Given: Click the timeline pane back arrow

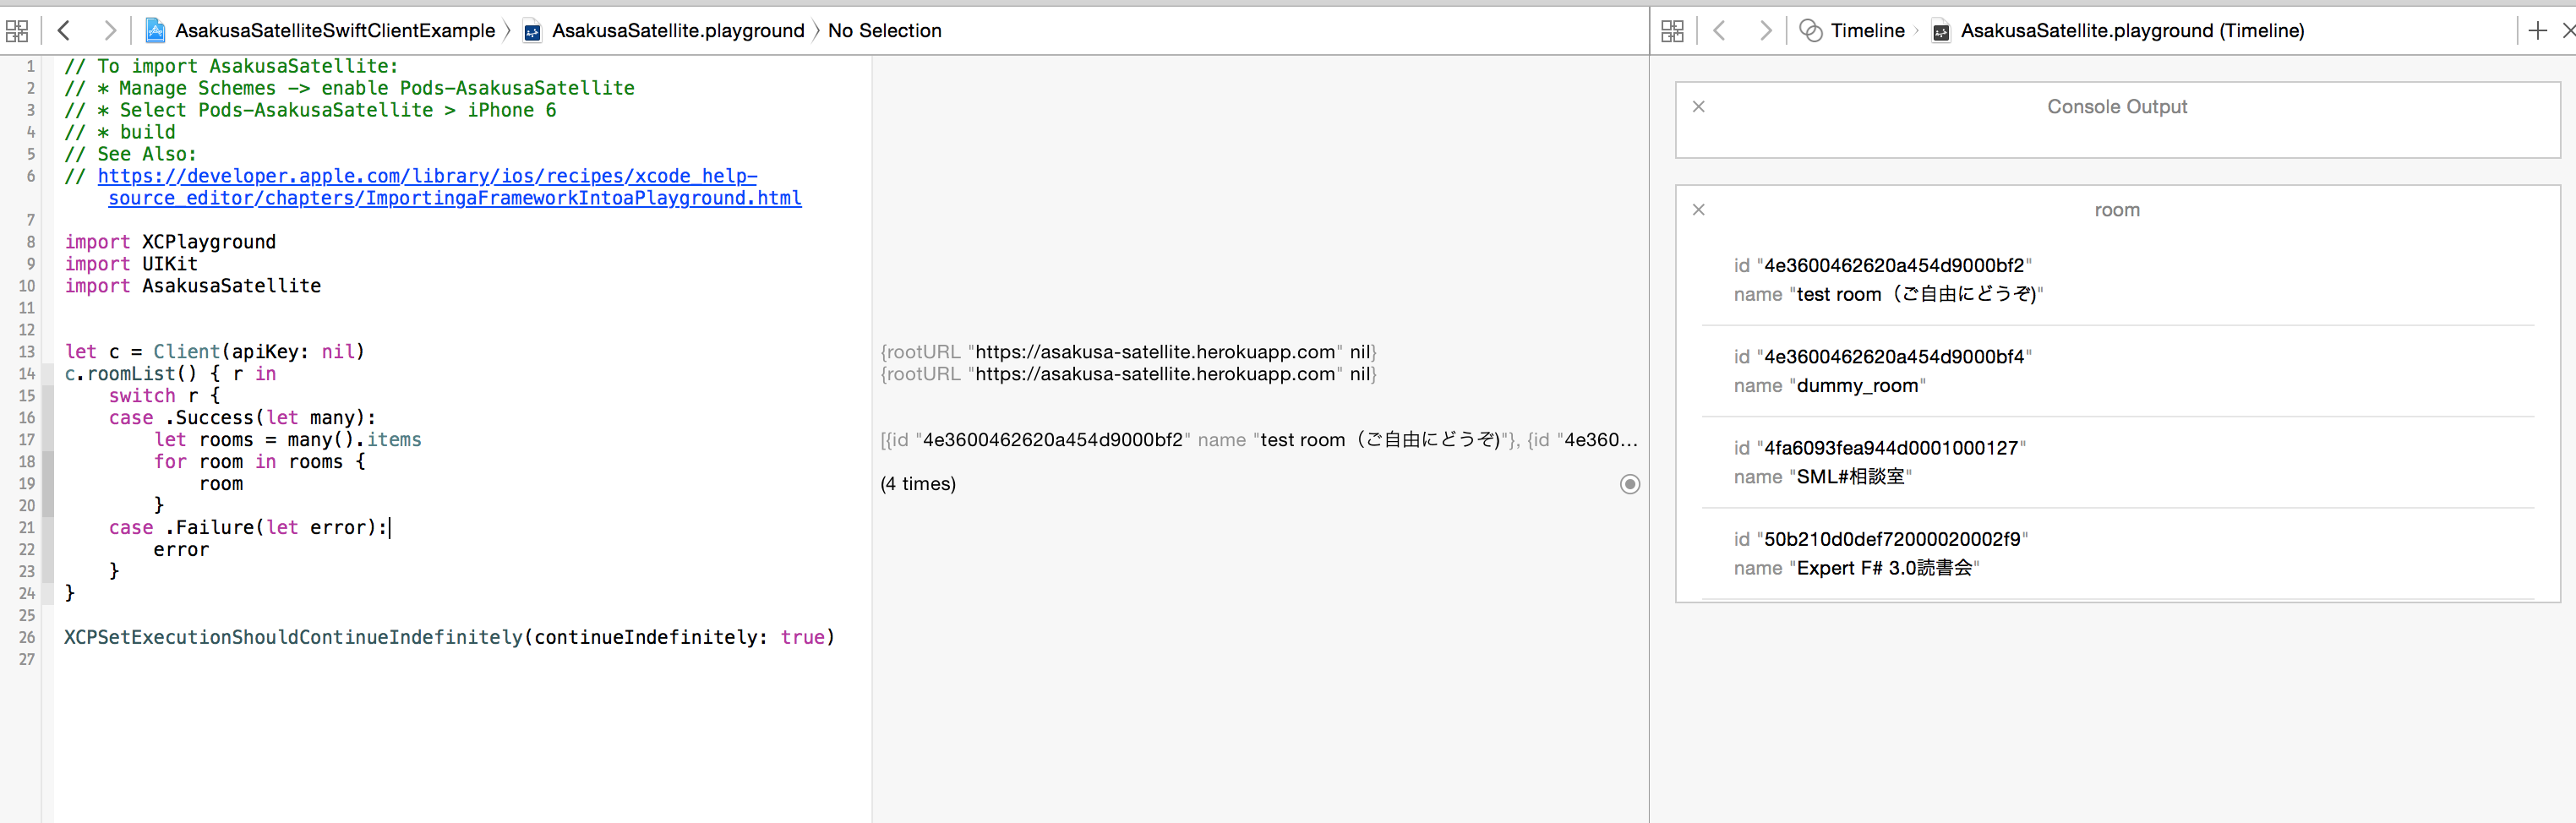Looking at the screenshot, I should [x=1720, y=31].
